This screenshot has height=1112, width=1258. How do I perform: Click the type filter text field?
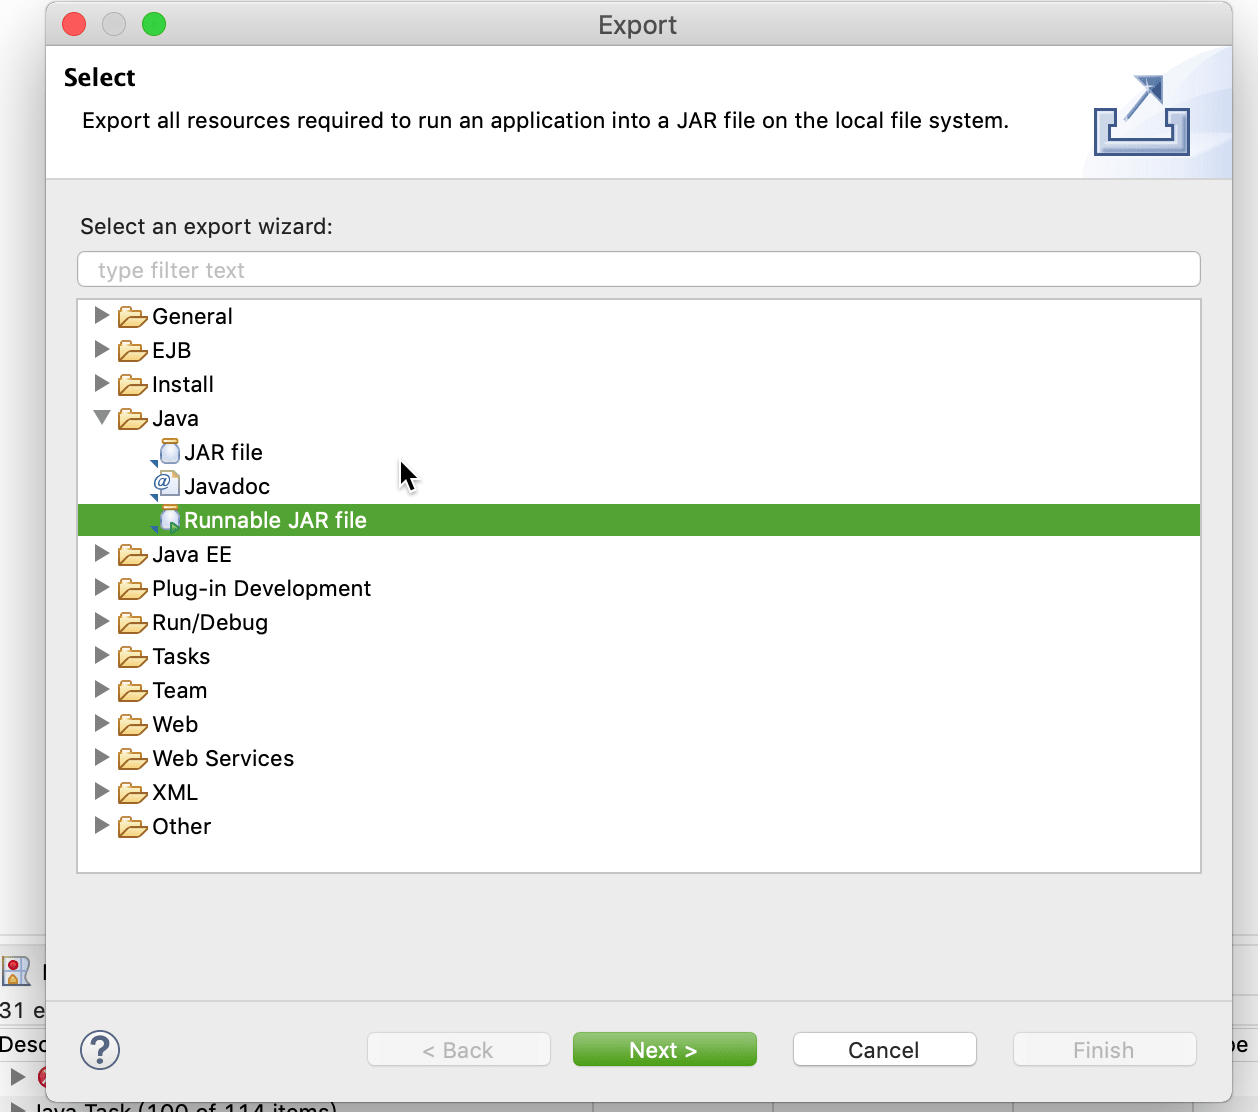[638, 270]
